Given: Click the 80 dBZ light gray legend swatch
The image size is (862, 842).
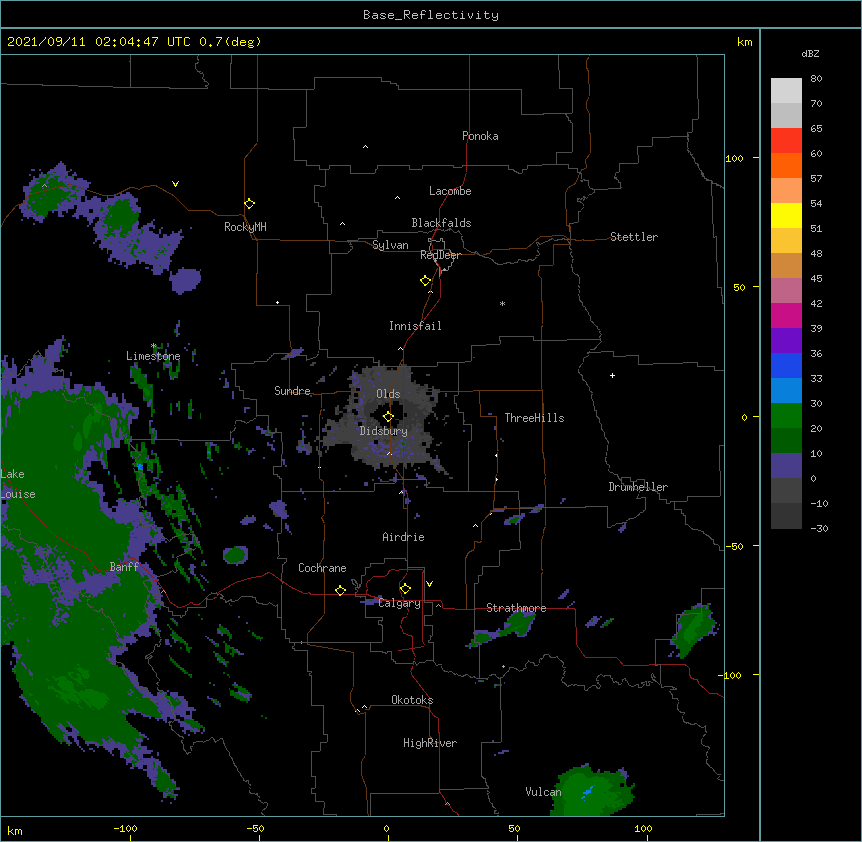Looking at the screenshot, I should 786,90.
